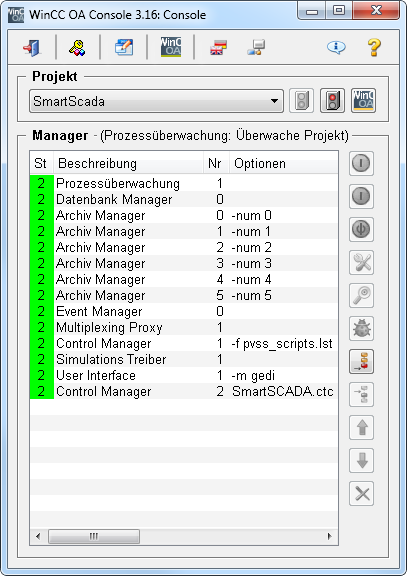Open help via the question mark icon
Viewport: 407px width, 576px height.
(374, 47)
